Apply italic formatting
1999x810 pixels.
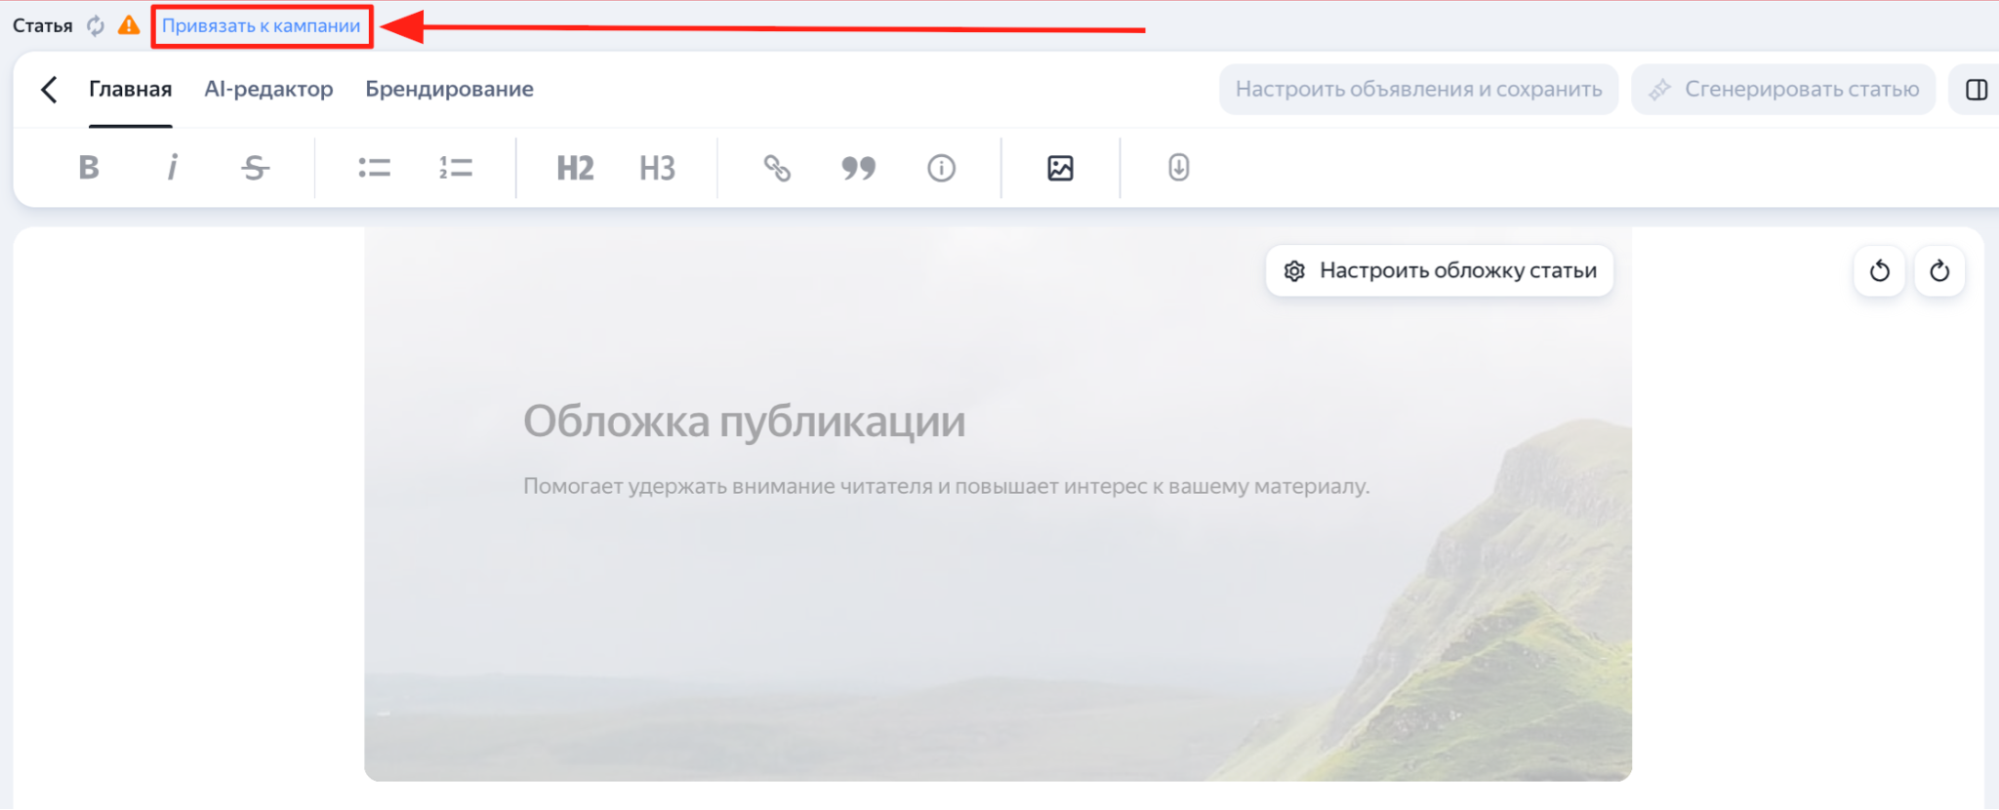coord(172,167)
